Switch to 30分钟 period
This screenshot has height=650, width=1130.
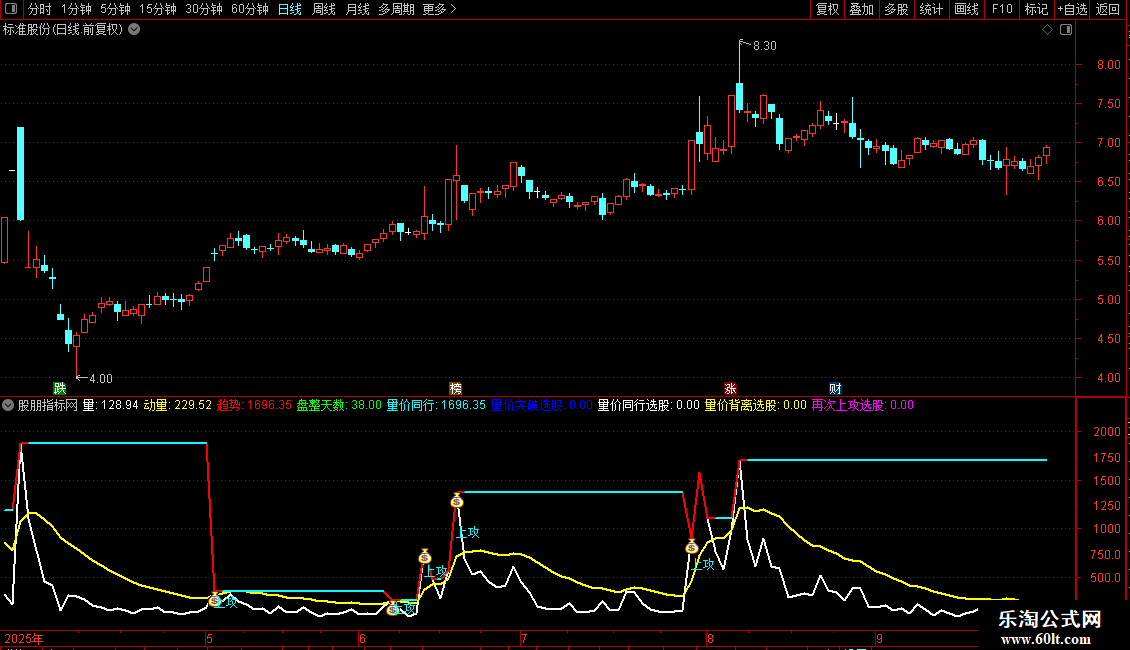click(204, 9)
